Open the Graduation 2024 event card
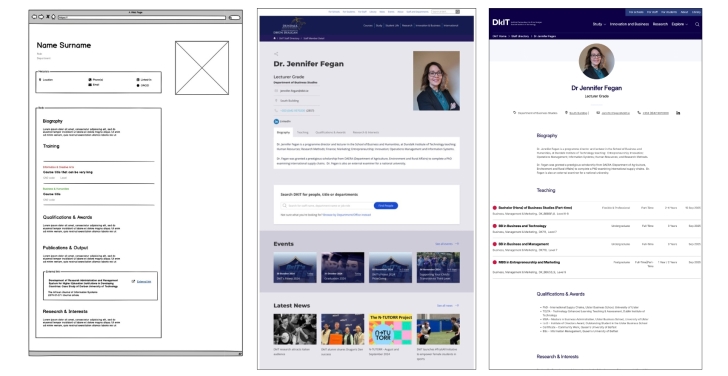The image size is (728, 376). [343, 267]
